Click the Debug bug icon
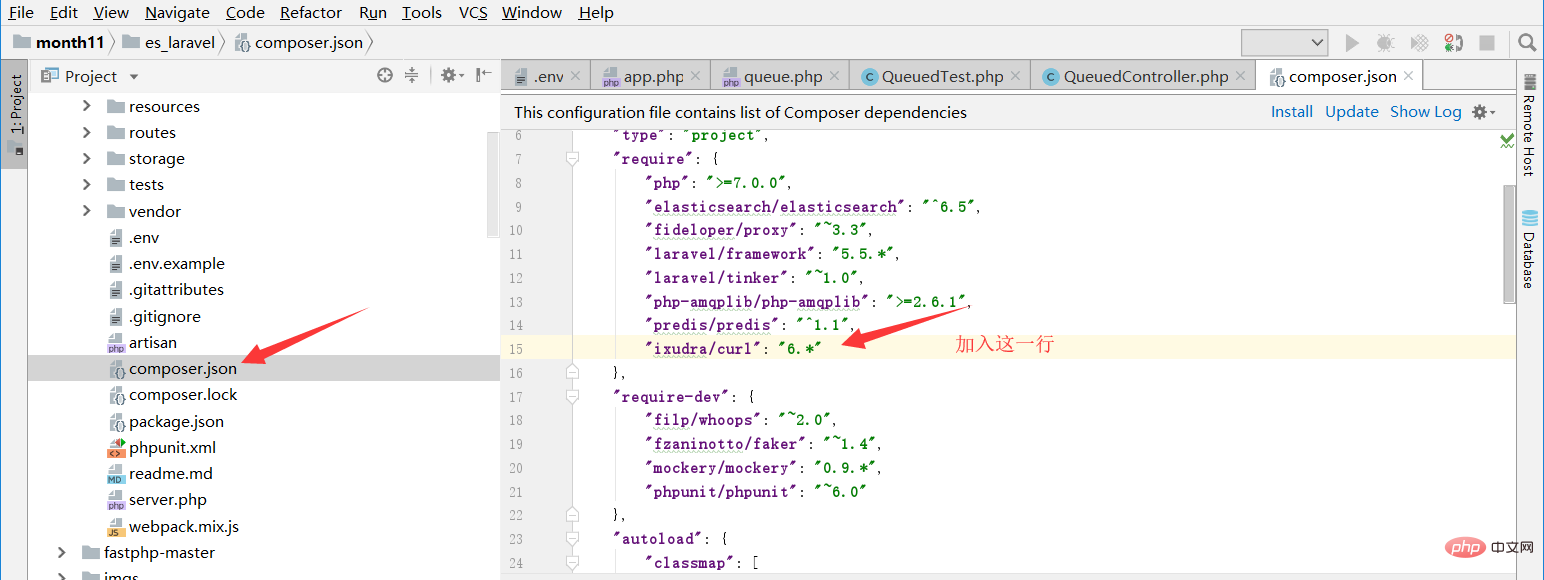 1385,43
